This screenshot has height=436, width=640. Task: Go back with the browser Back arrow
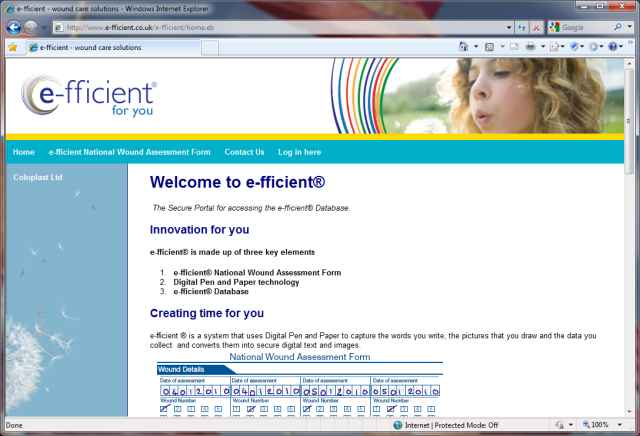[x=14, y=27]
